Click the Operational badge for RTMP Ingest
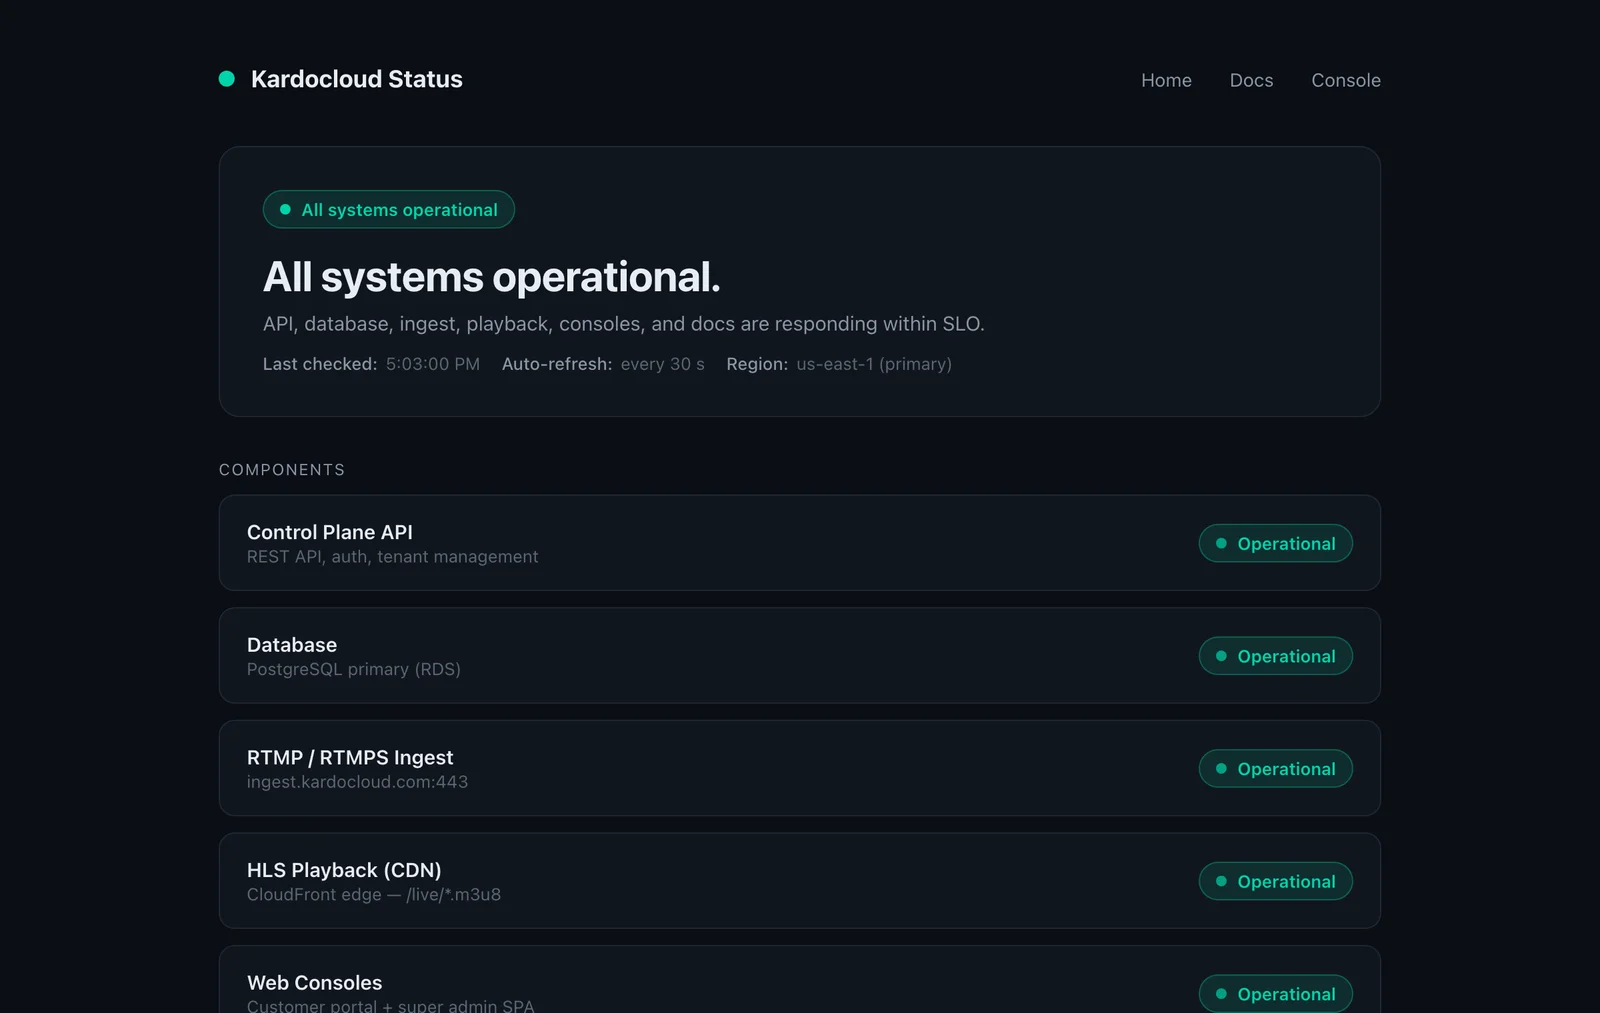Viewport: 1600px width, 1013px height. tap(1276, 768)
